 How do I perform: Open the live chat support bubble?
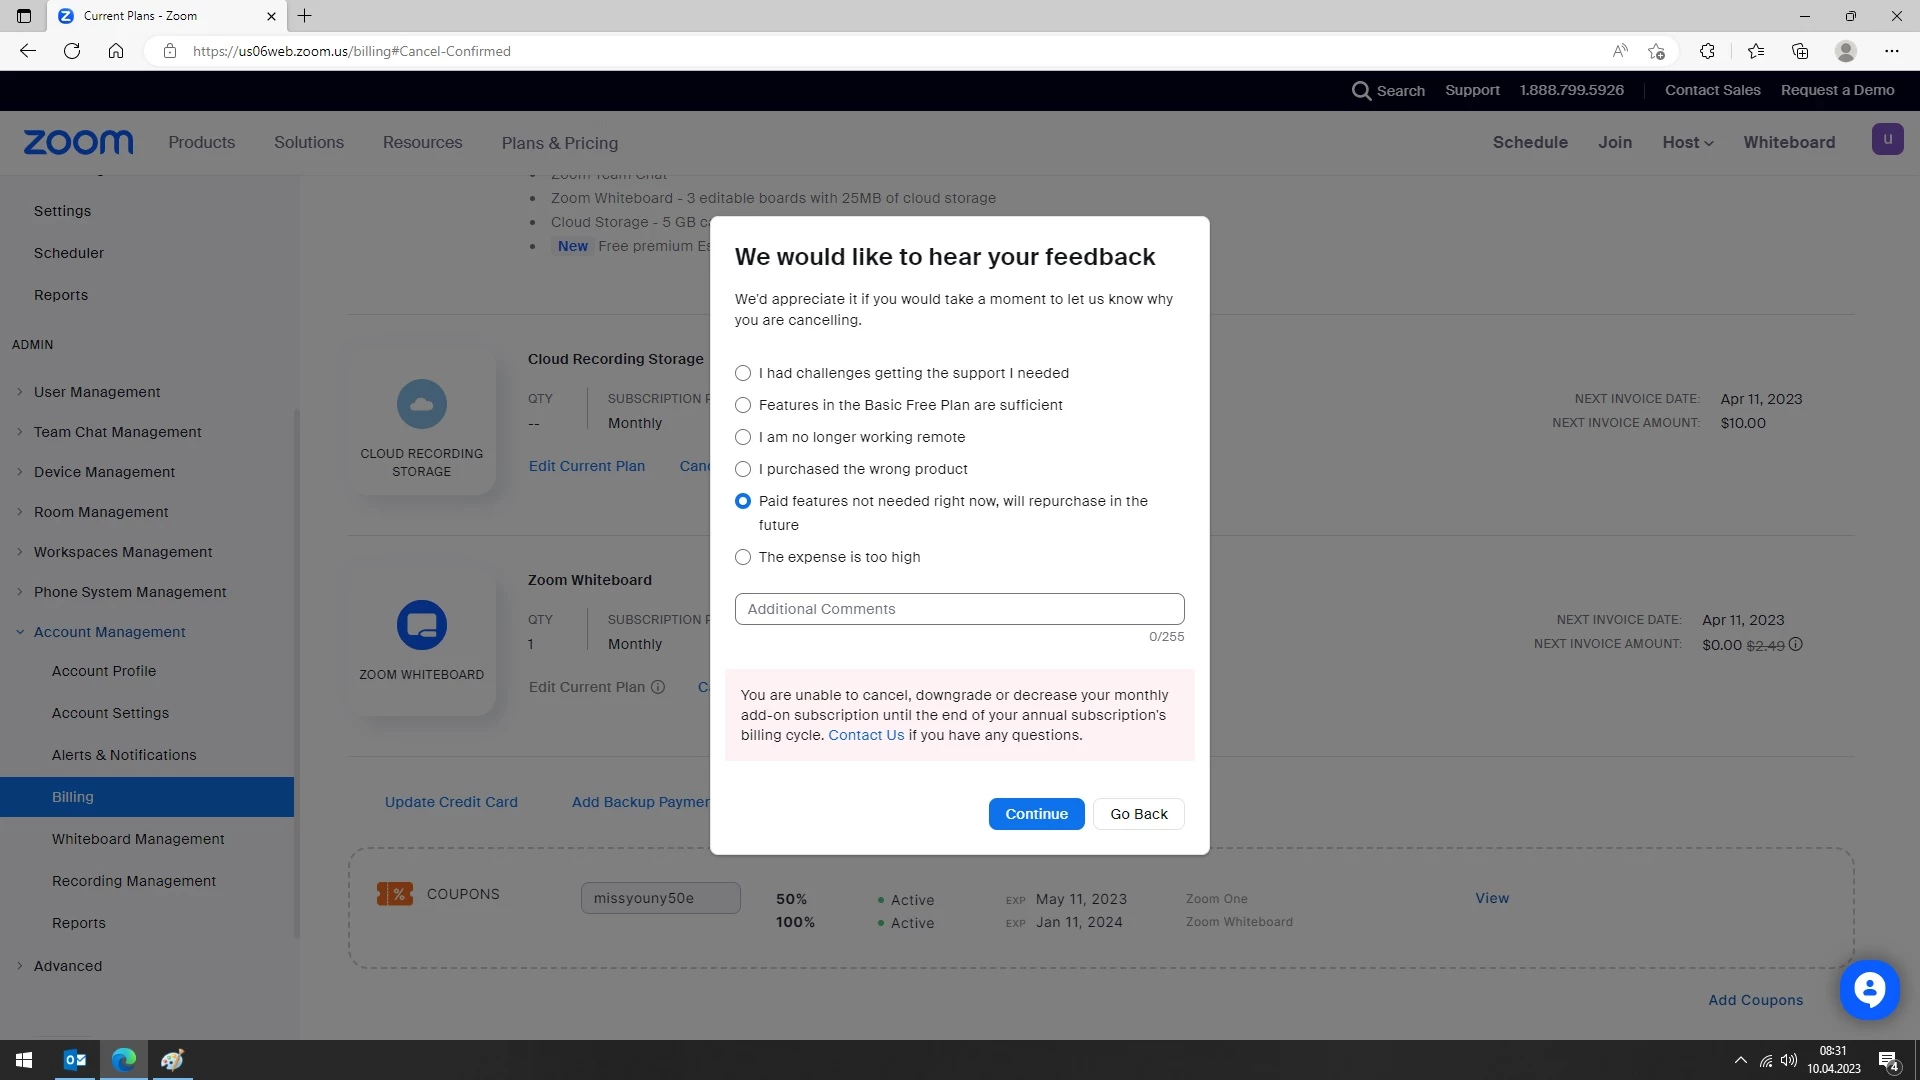pos(1868,990)
